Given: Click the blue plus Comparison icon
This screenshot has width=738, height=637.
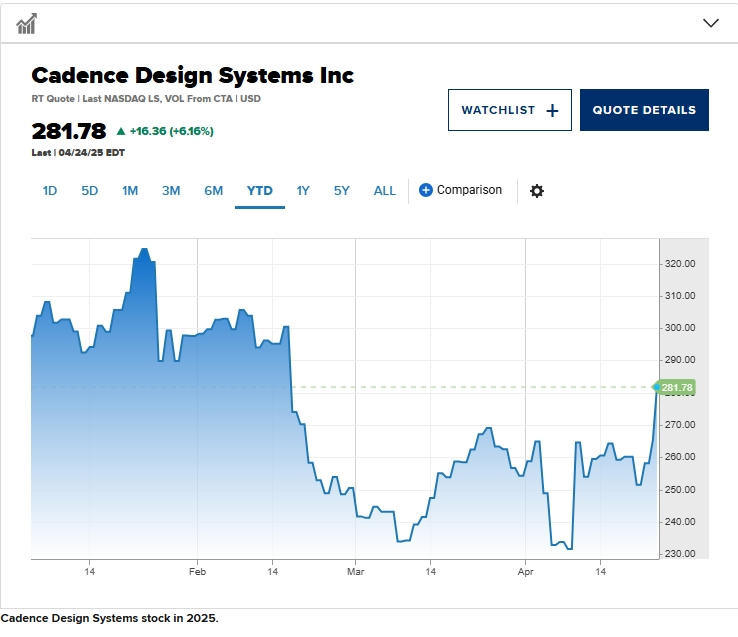Looking at the screenshot, I should [425, 190].
